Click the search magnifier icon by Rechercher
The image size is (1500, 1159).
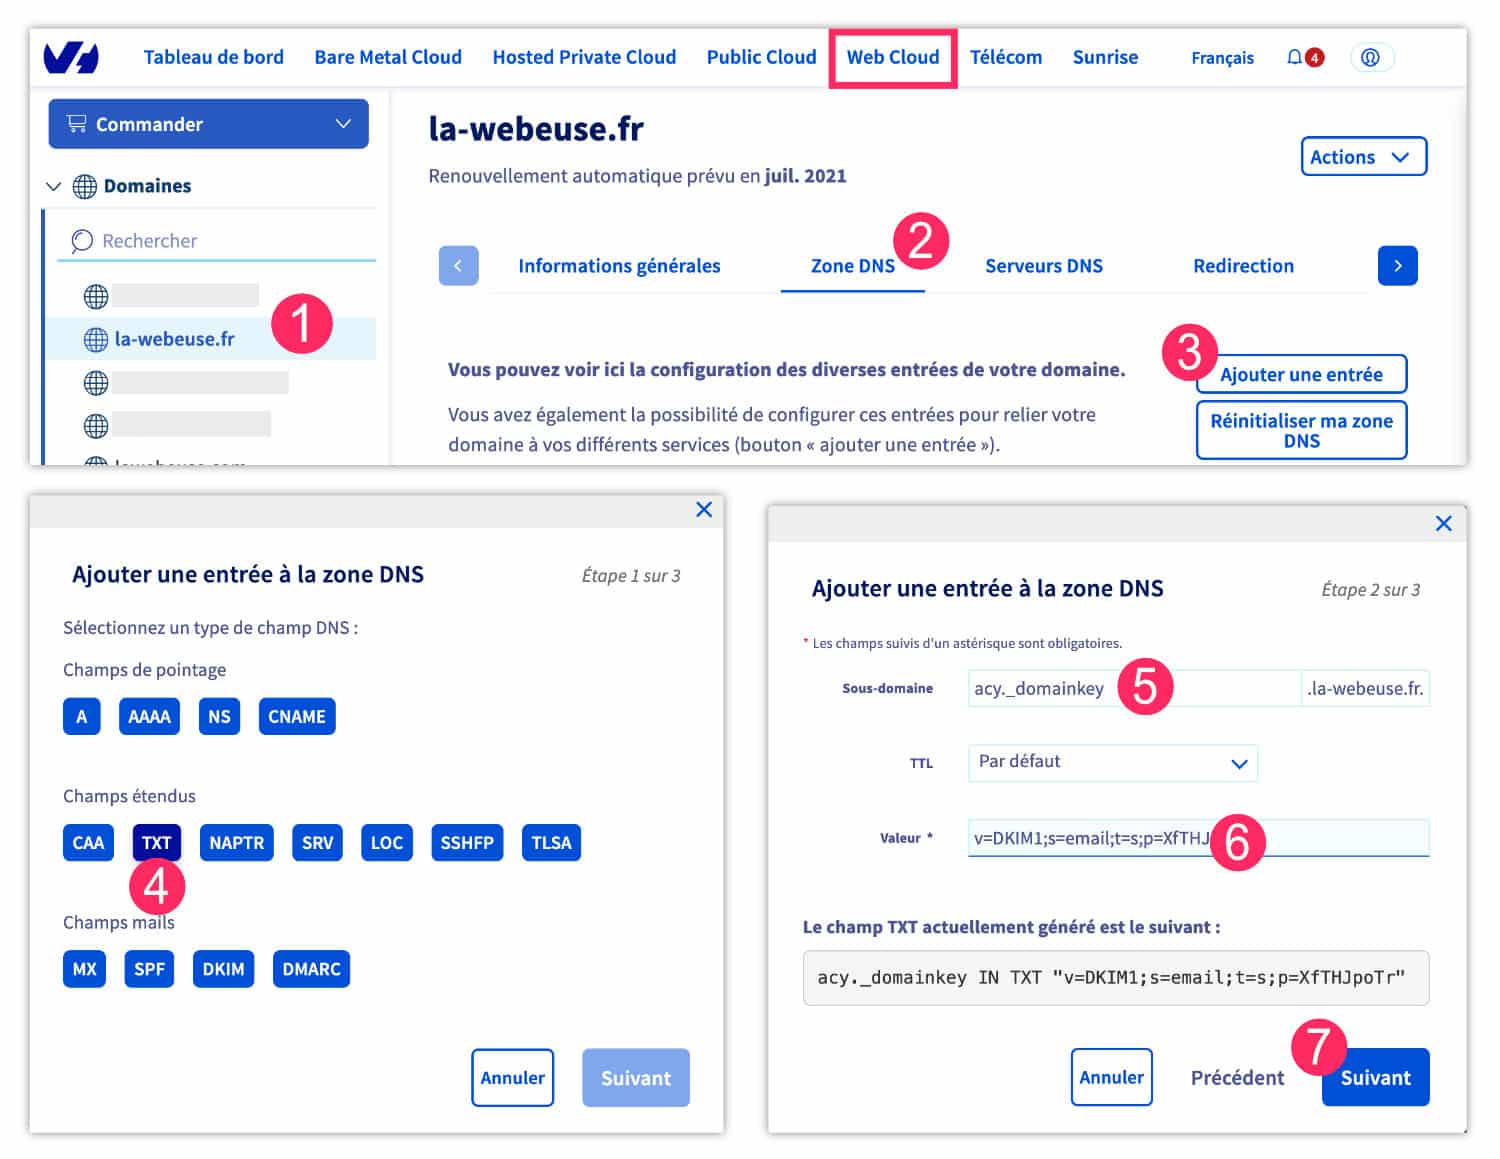pyautogui.click(x=81, y=241)
